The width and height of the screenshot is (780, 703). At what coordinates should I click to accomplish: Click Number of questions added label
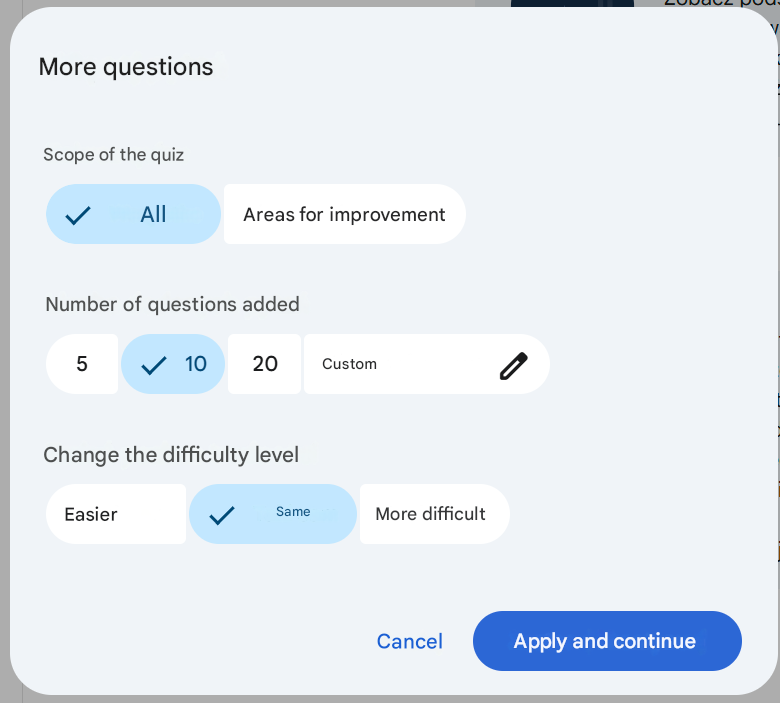coord(173,304)
